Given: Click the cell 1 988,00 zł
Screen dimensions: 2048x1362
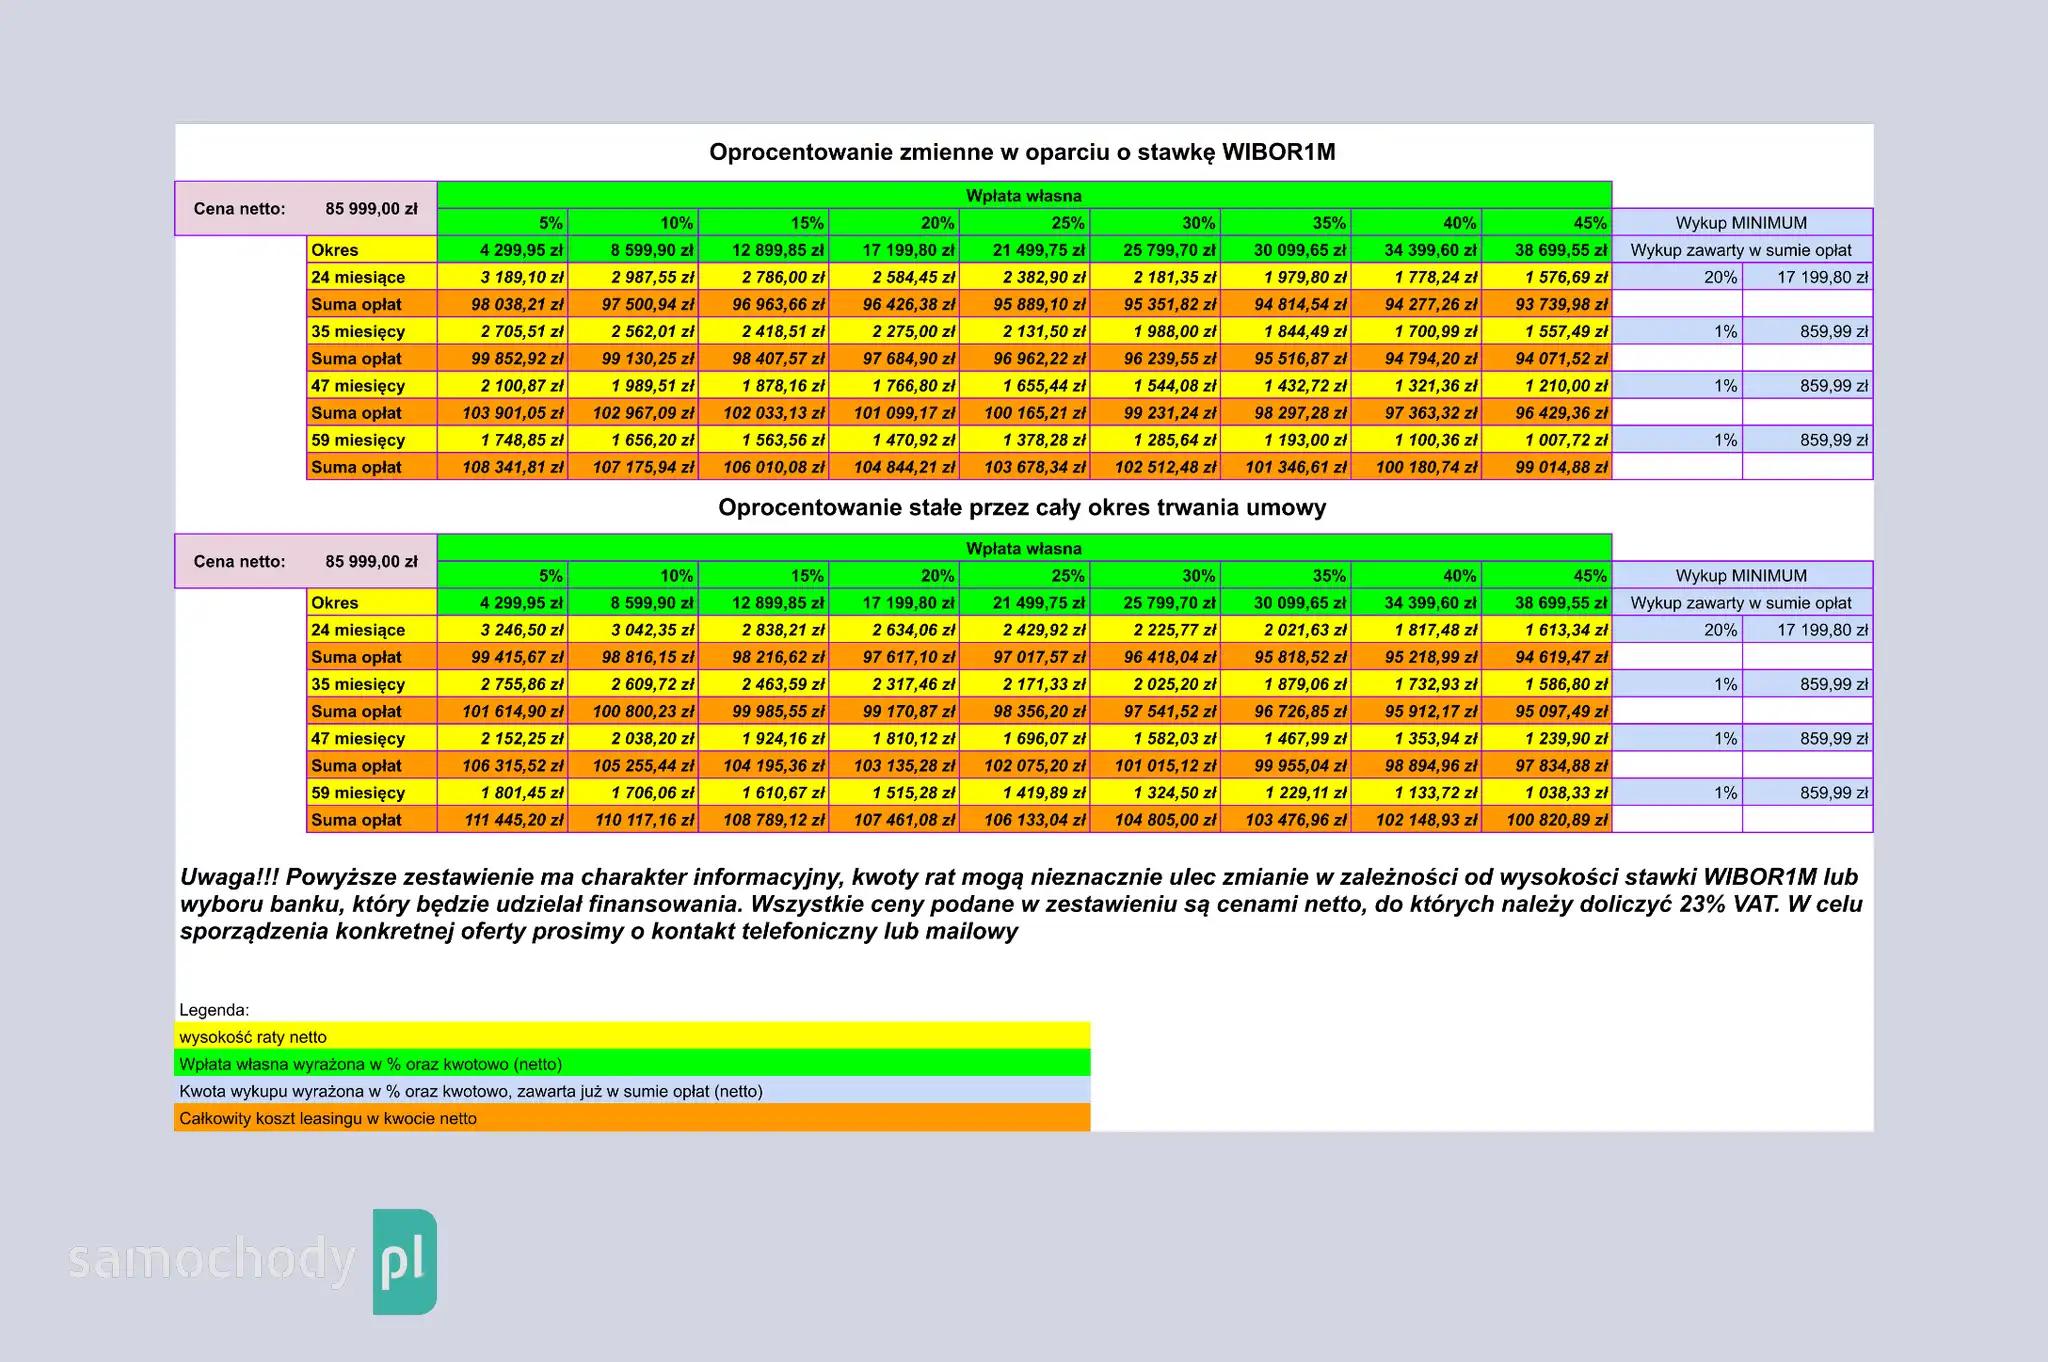Looking at the screenshot, I should pos(1155,331).
